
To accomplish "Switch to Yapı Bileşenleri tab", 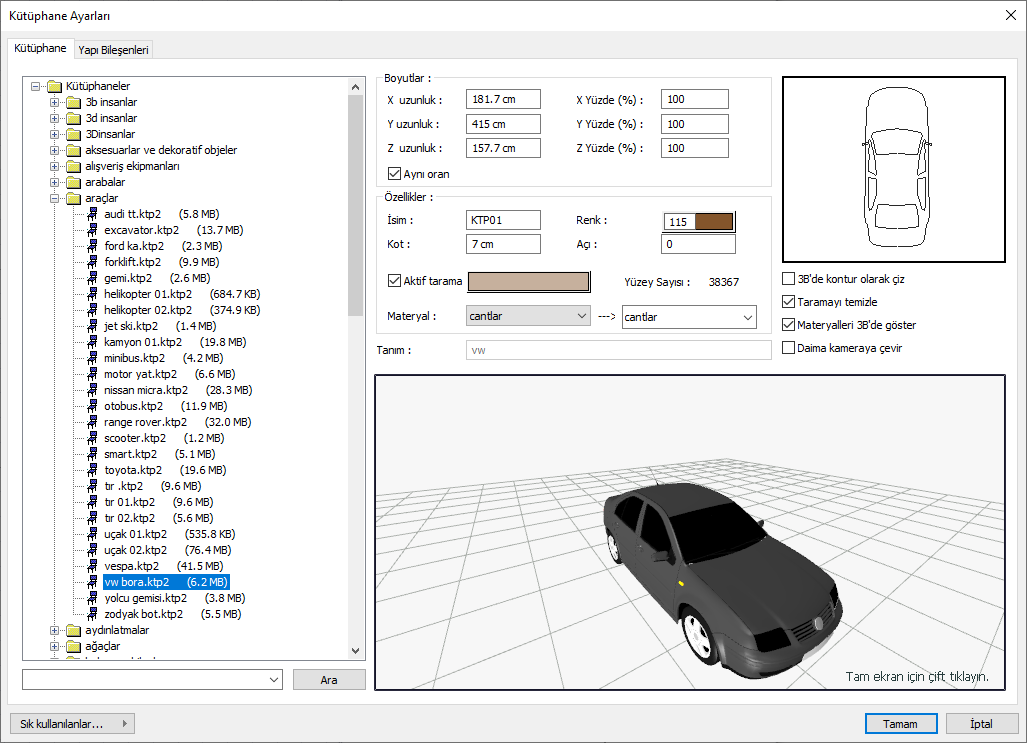I will point(113,49).
